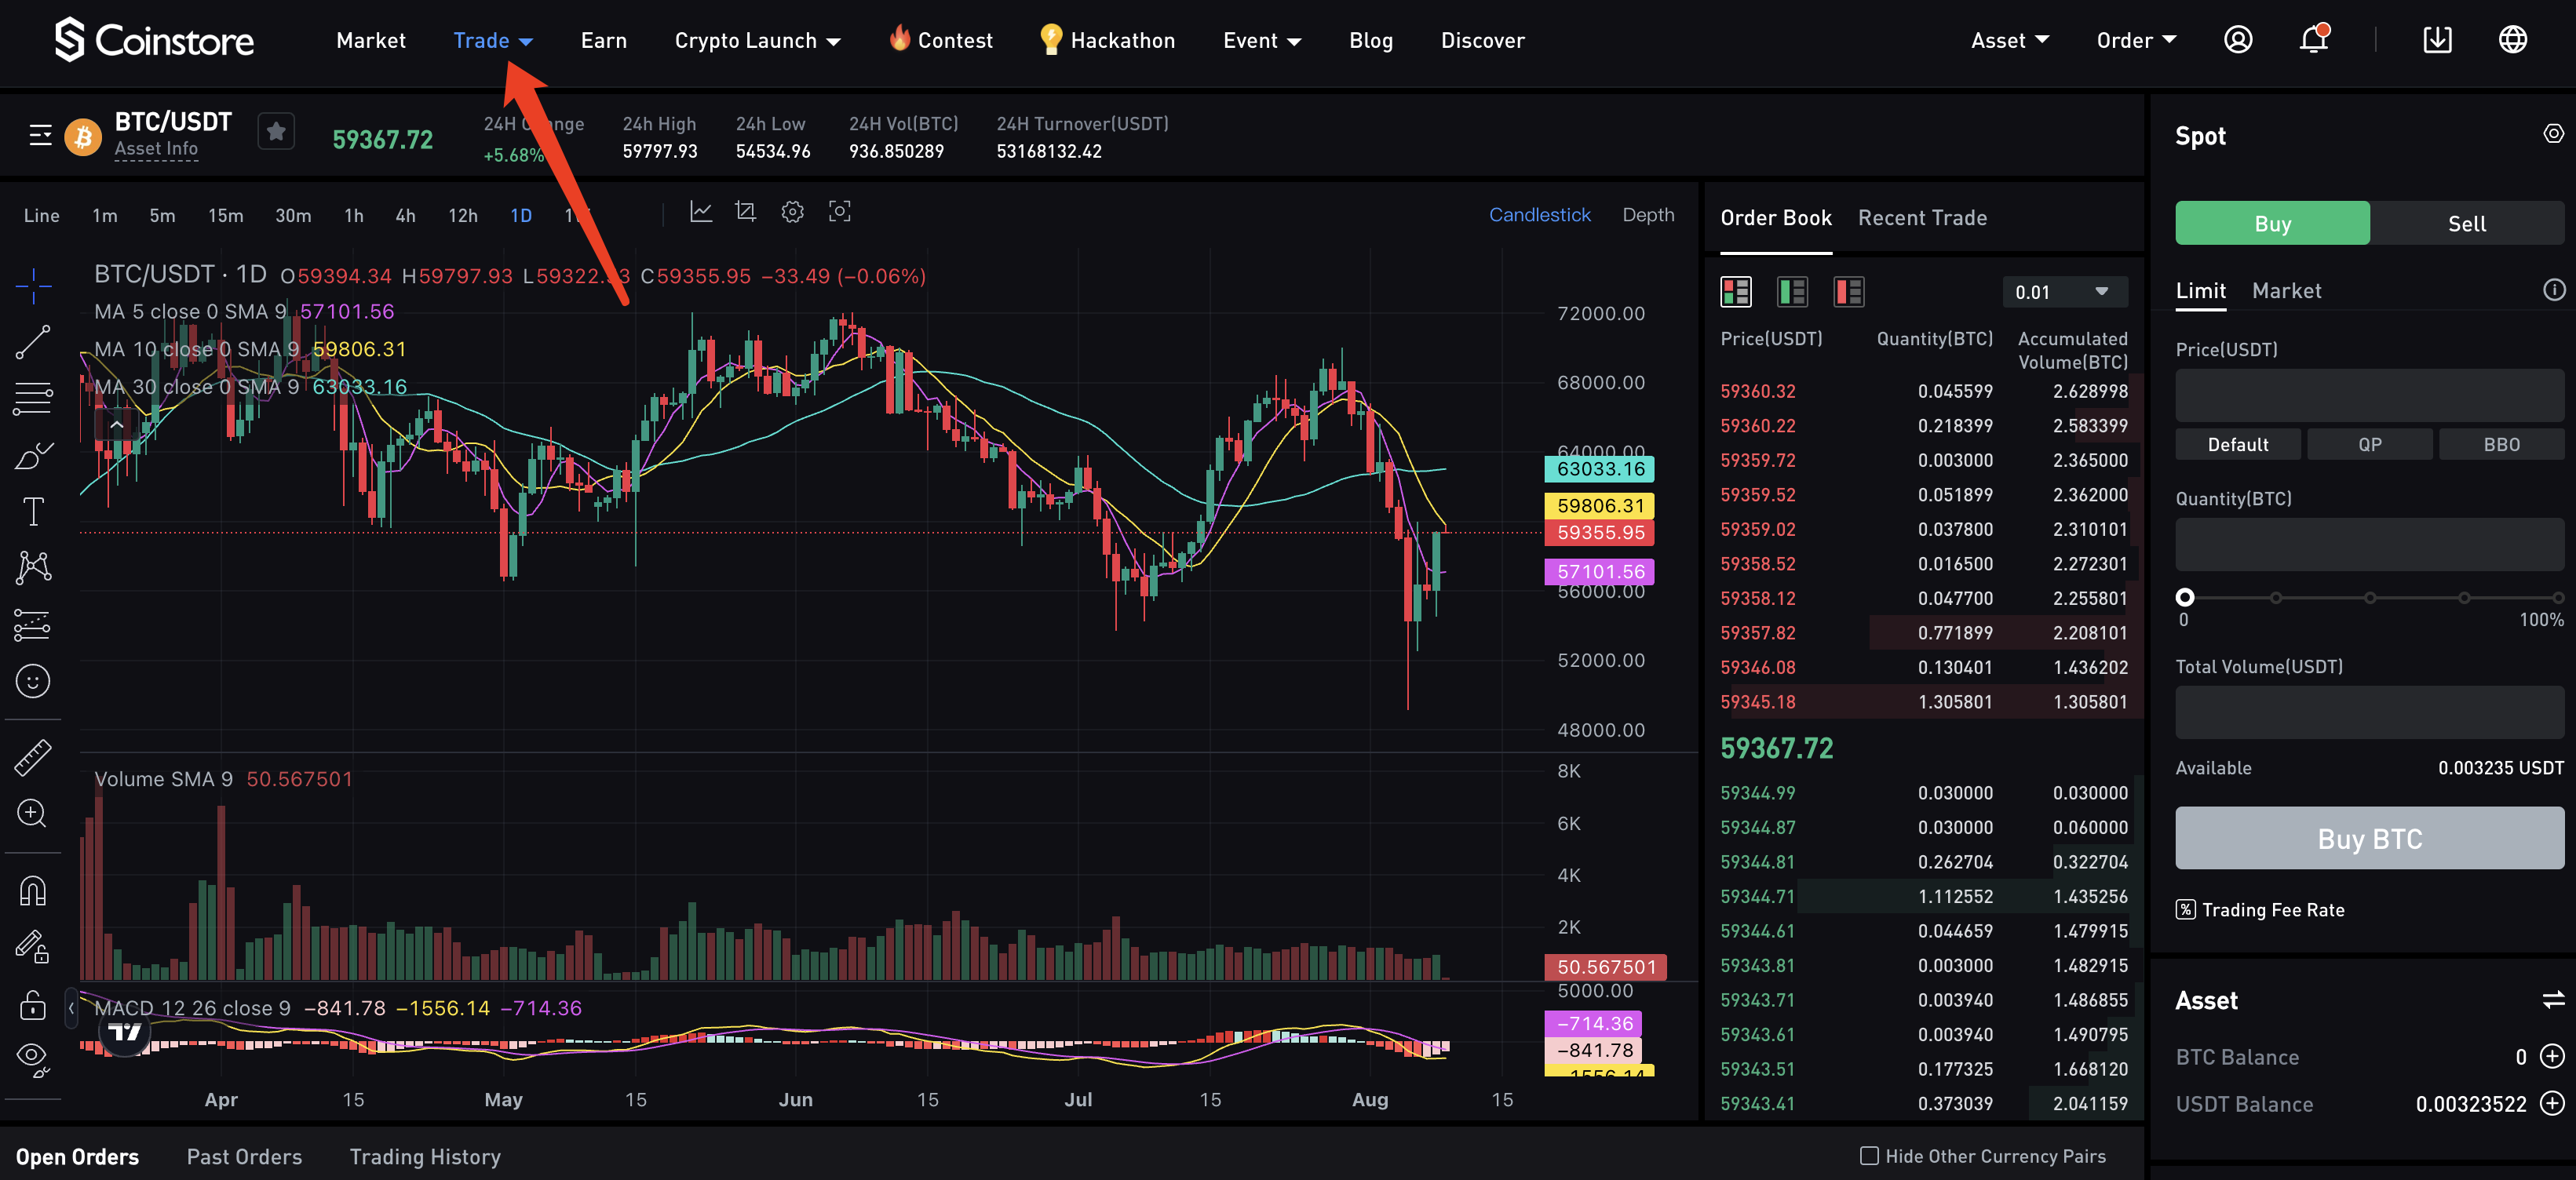Open the Coinstore home logo
The width and height of the screenshot is (2576, 1180).
coord(154,40)
